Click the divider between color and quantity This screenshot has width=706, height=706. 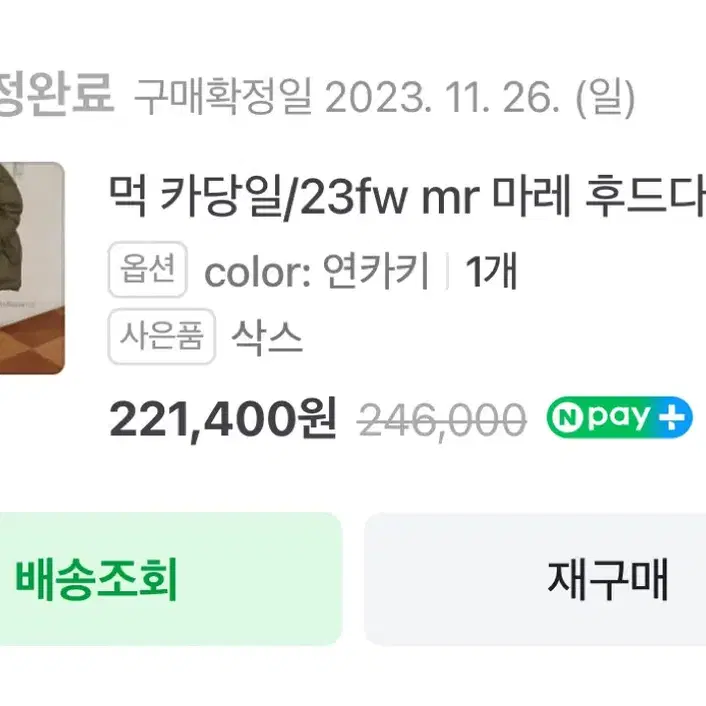click(x=447, y=271)
